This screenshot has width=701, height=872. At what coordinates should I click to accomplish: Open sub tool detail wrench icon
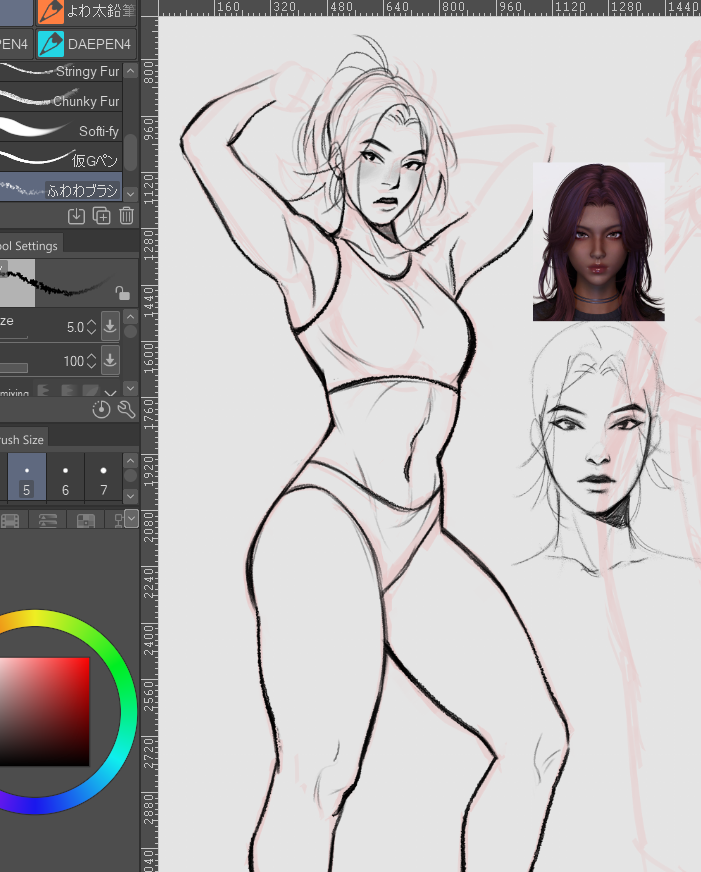tap(126, 409)
